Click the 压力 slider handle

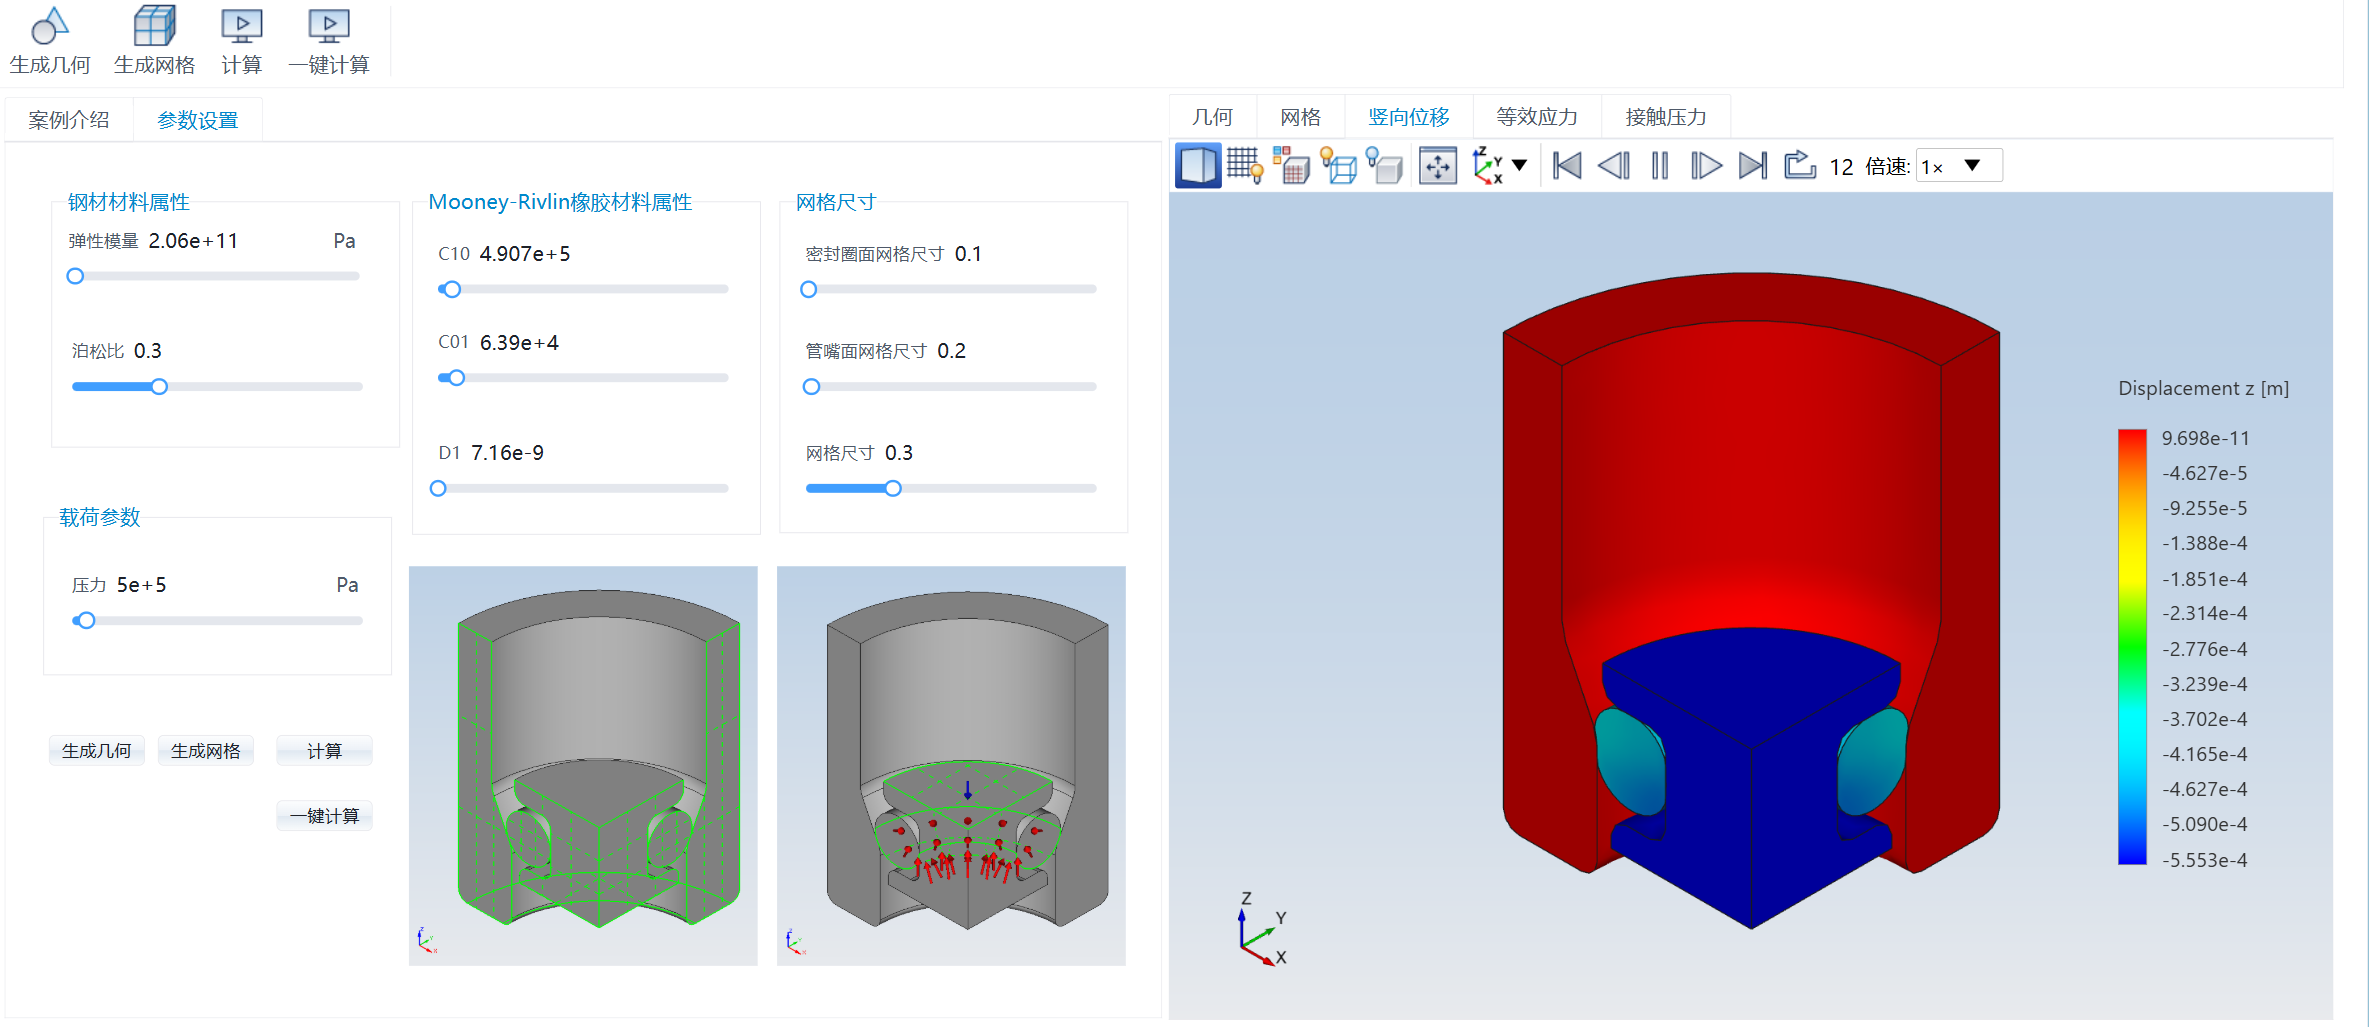pos(86,621)
